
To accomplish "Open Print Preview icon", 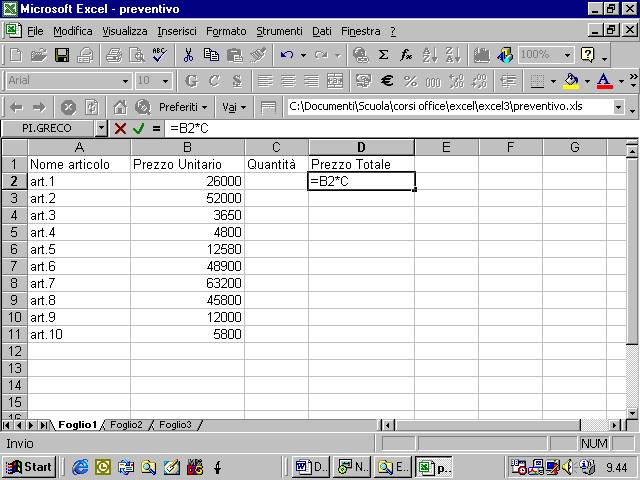I will coord(137,55).
